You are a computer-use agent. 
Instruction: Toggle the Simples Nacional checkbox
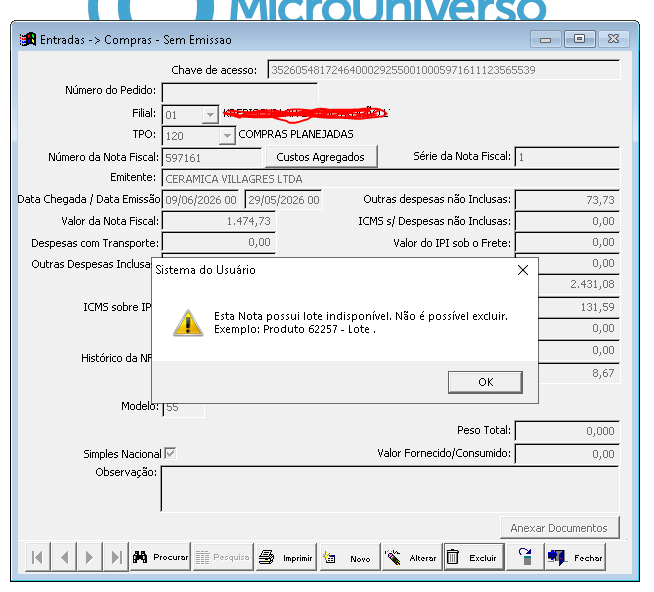pos(170,453)
